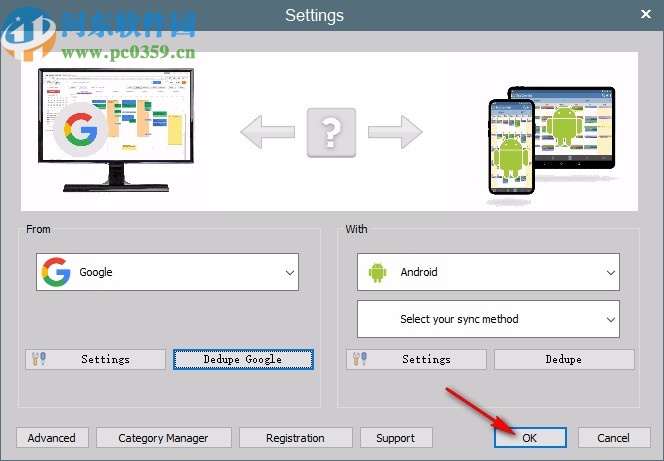Click the tools icon on the From Settings button
The image size is (664, 461).
(x=39, y=359)
